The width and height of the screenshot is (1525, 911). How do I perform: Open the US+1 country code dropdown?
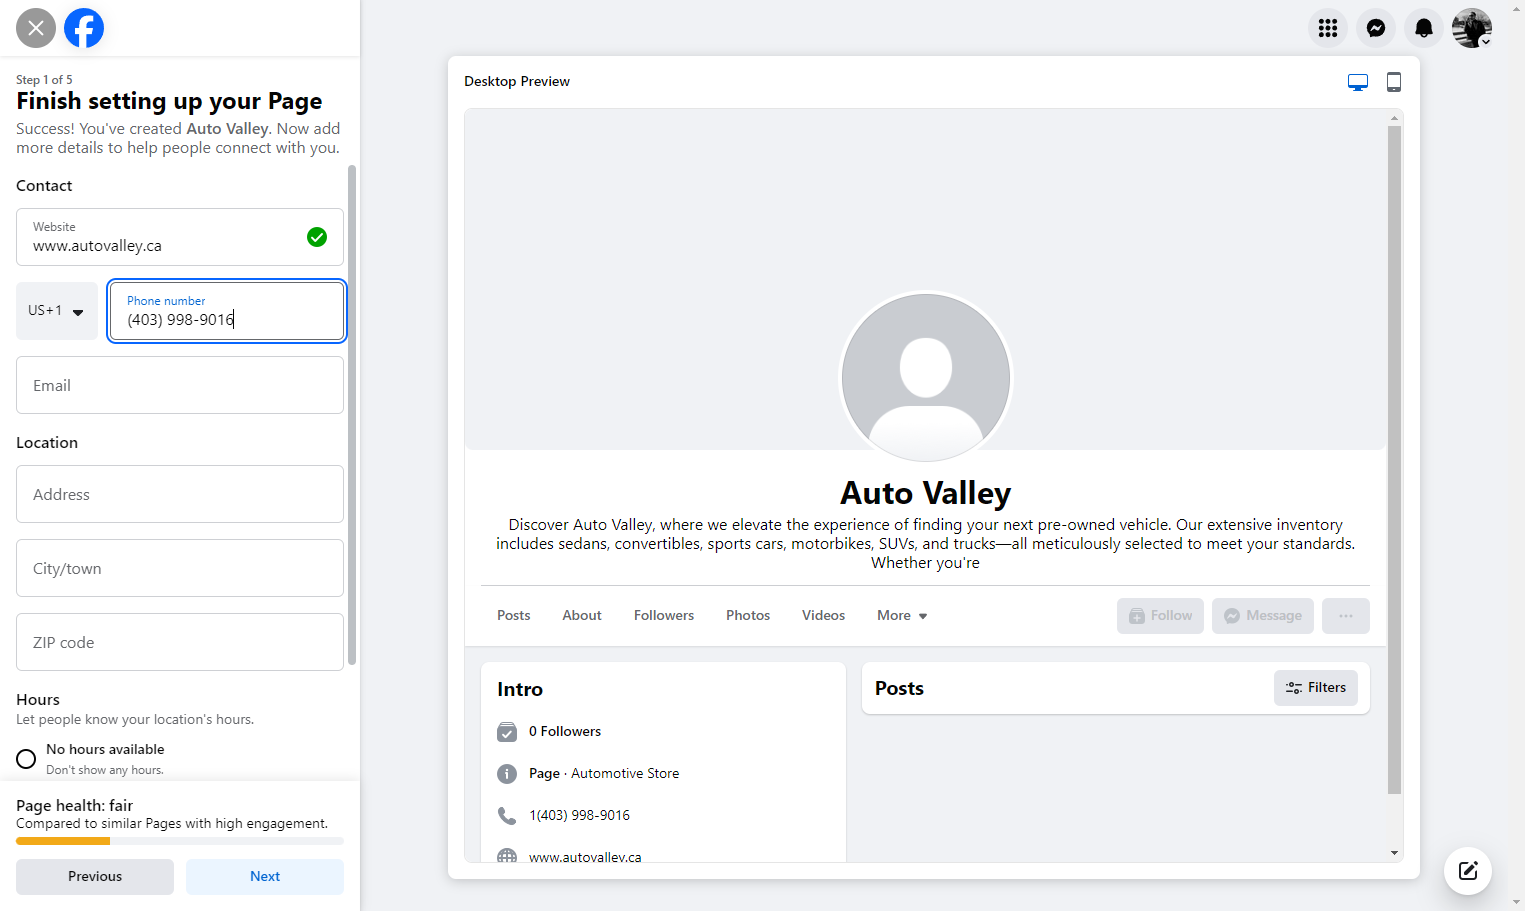[x=57, y=311]
